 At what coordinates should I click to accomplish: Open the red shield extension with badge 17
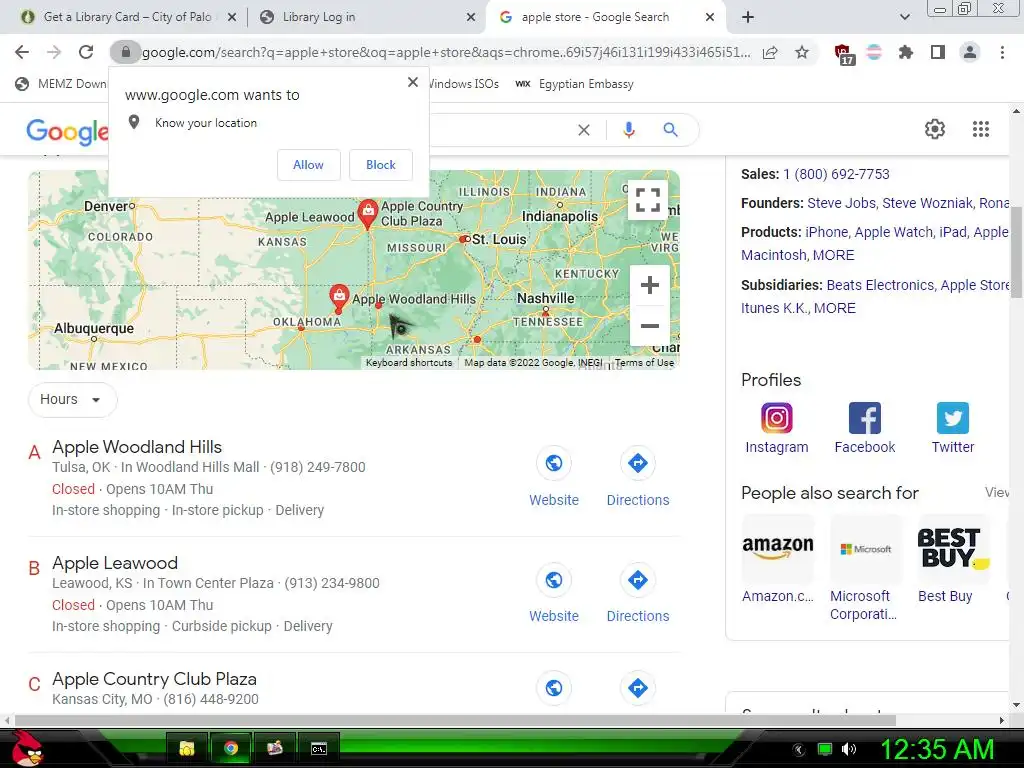[843, 54]
